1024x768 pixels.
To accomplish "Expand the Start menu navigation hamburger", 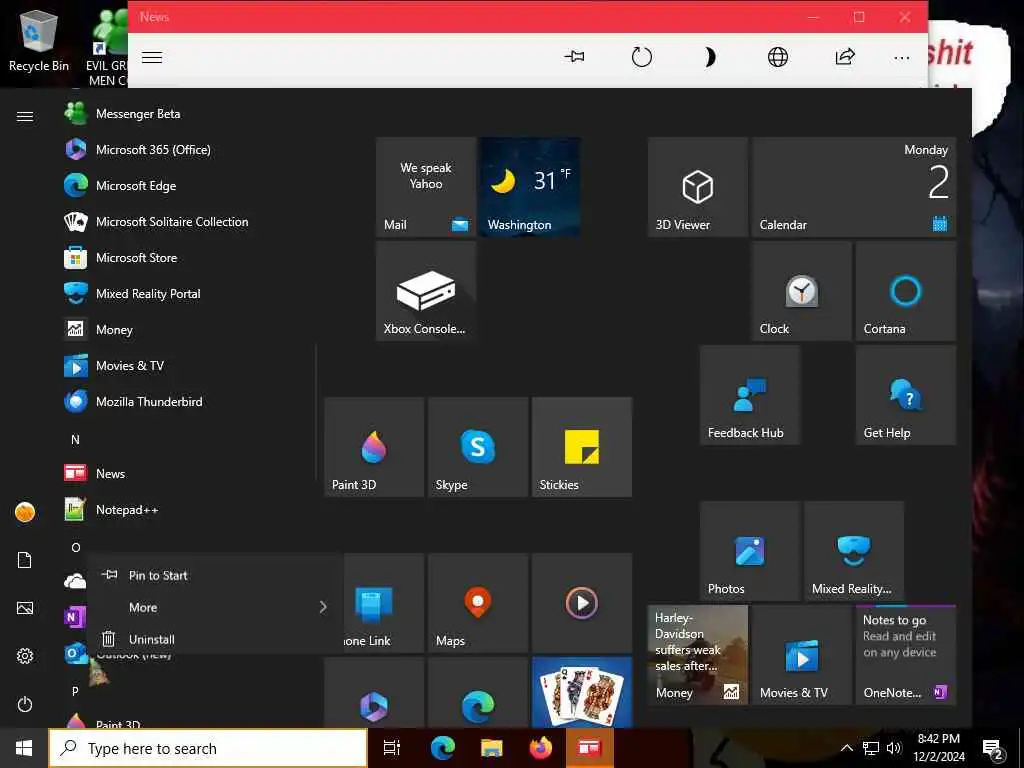I will pyautogui.click(x=25, y=116).
